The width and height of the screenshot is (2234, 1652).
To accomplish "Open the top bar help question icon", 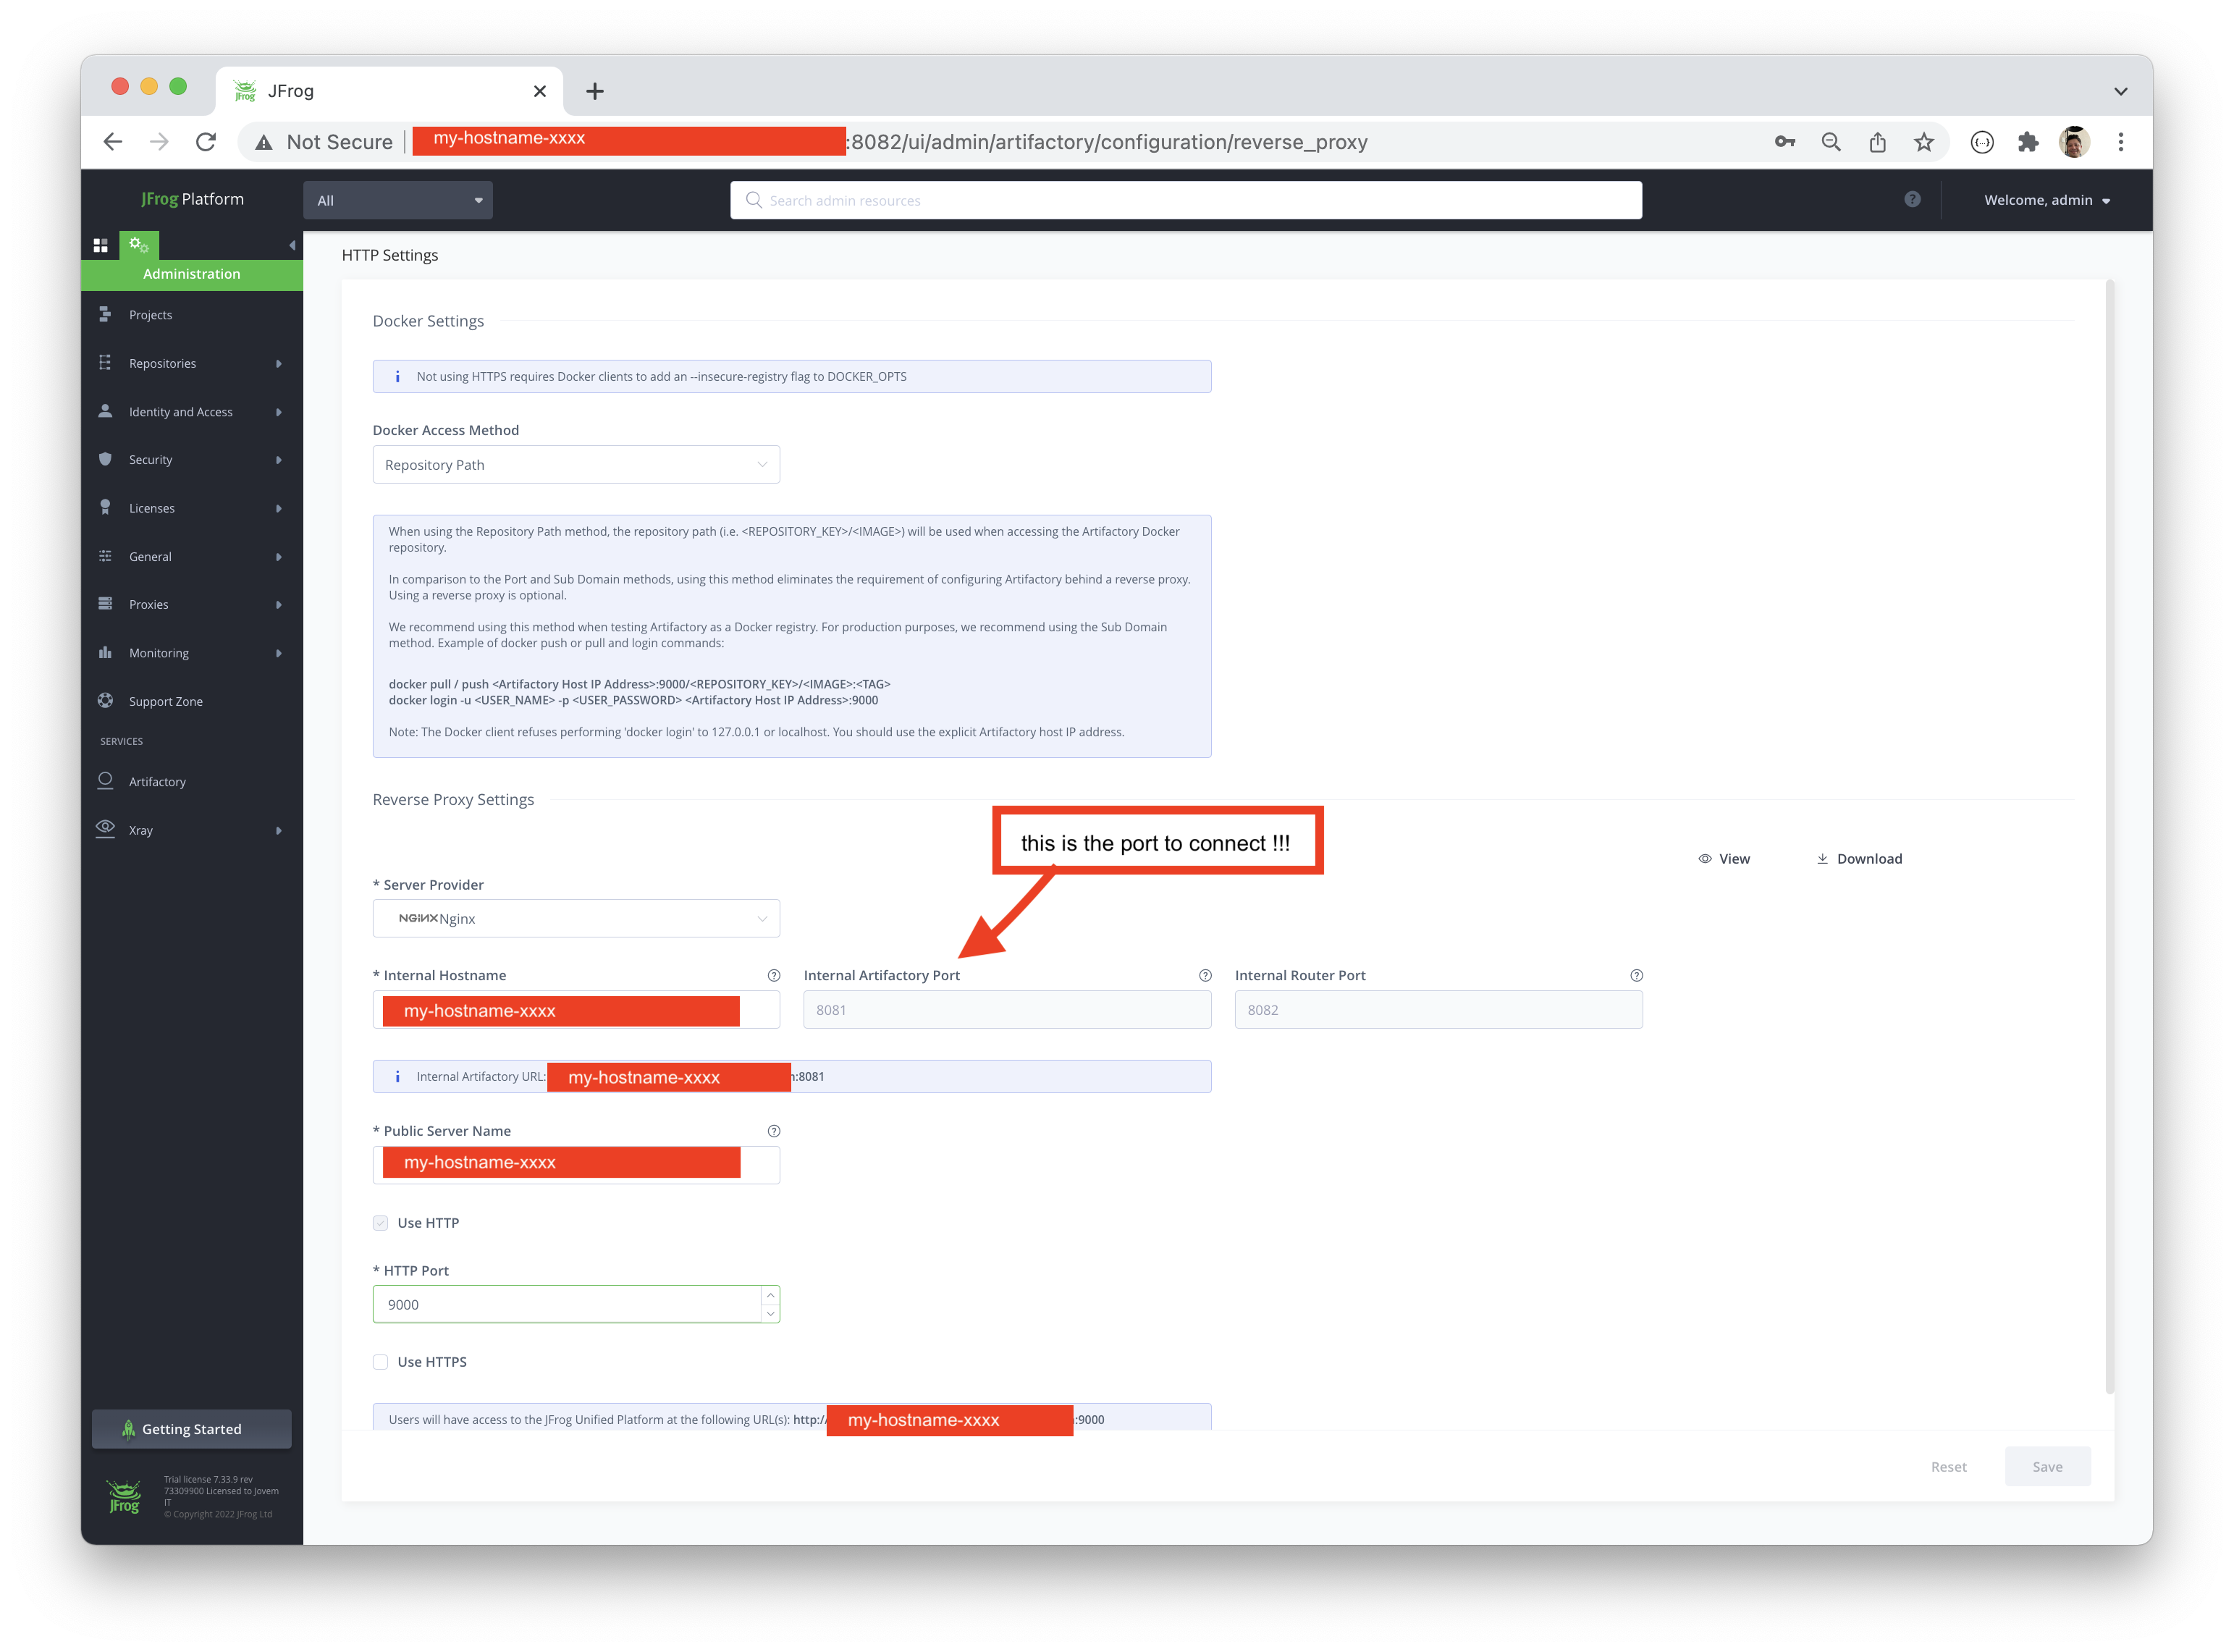I will tap(1912, 199).
